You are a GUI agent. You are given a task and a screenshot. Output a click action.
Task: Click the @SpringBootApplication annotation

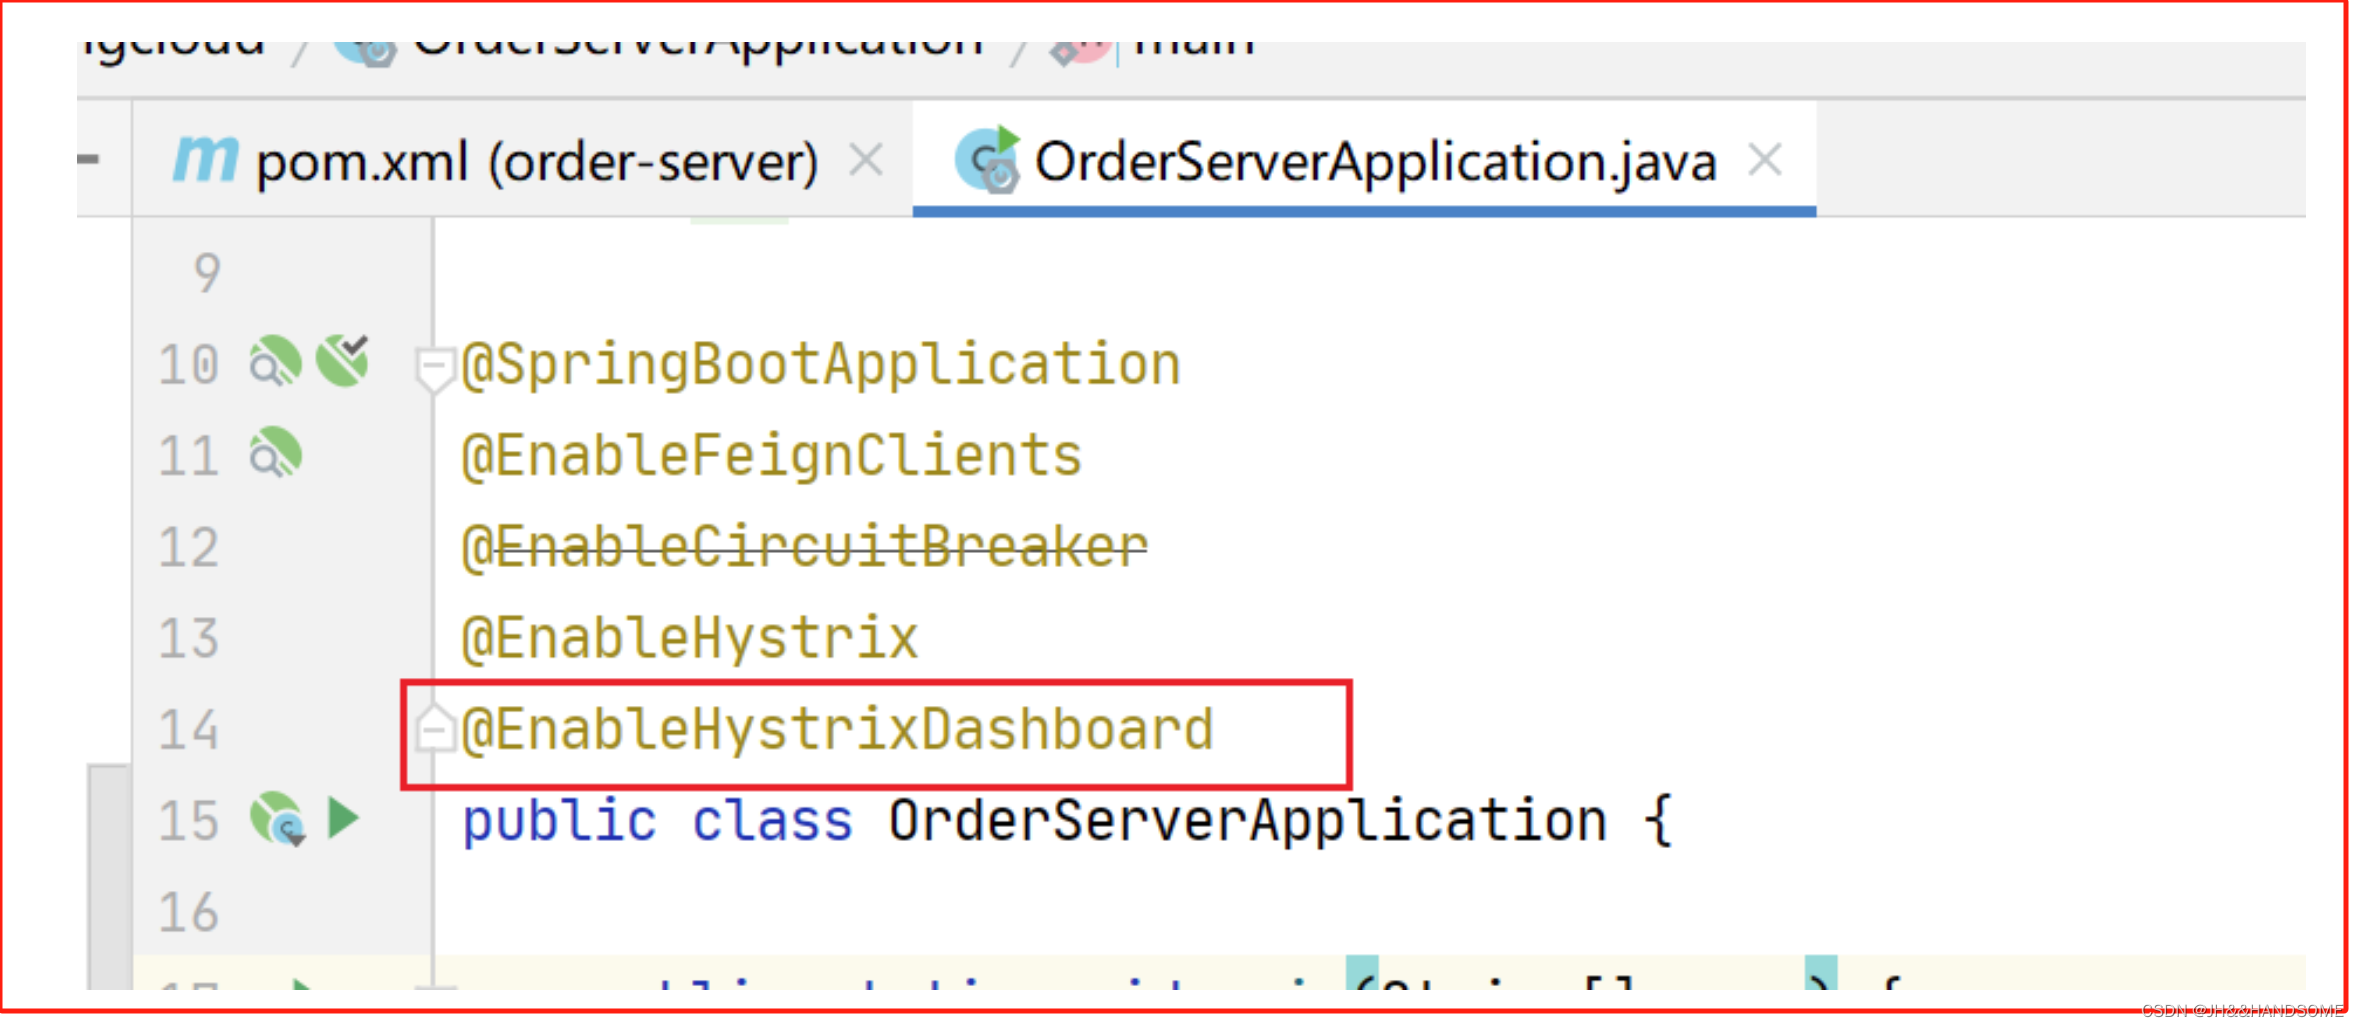pos(821,365)
